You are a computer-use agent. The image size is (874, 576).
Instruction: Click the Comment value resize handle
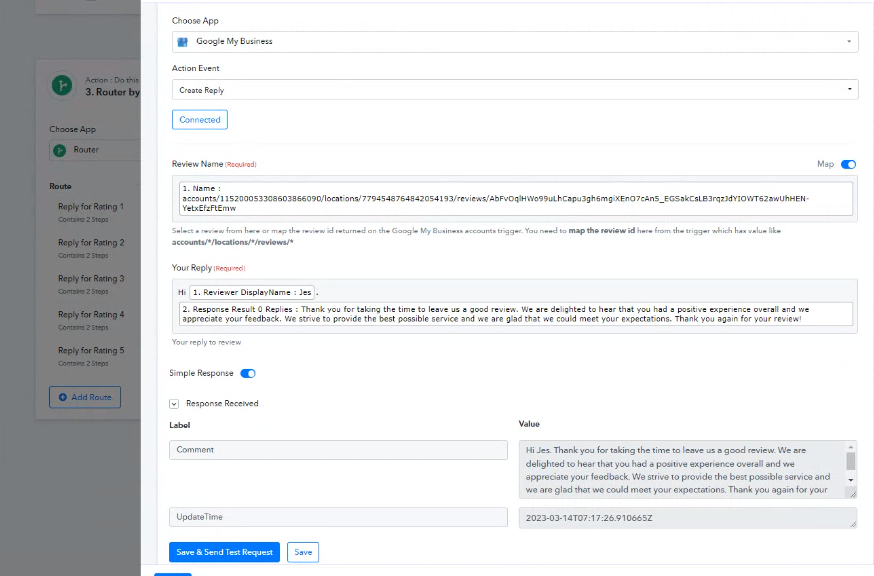[x=852, y=493]
